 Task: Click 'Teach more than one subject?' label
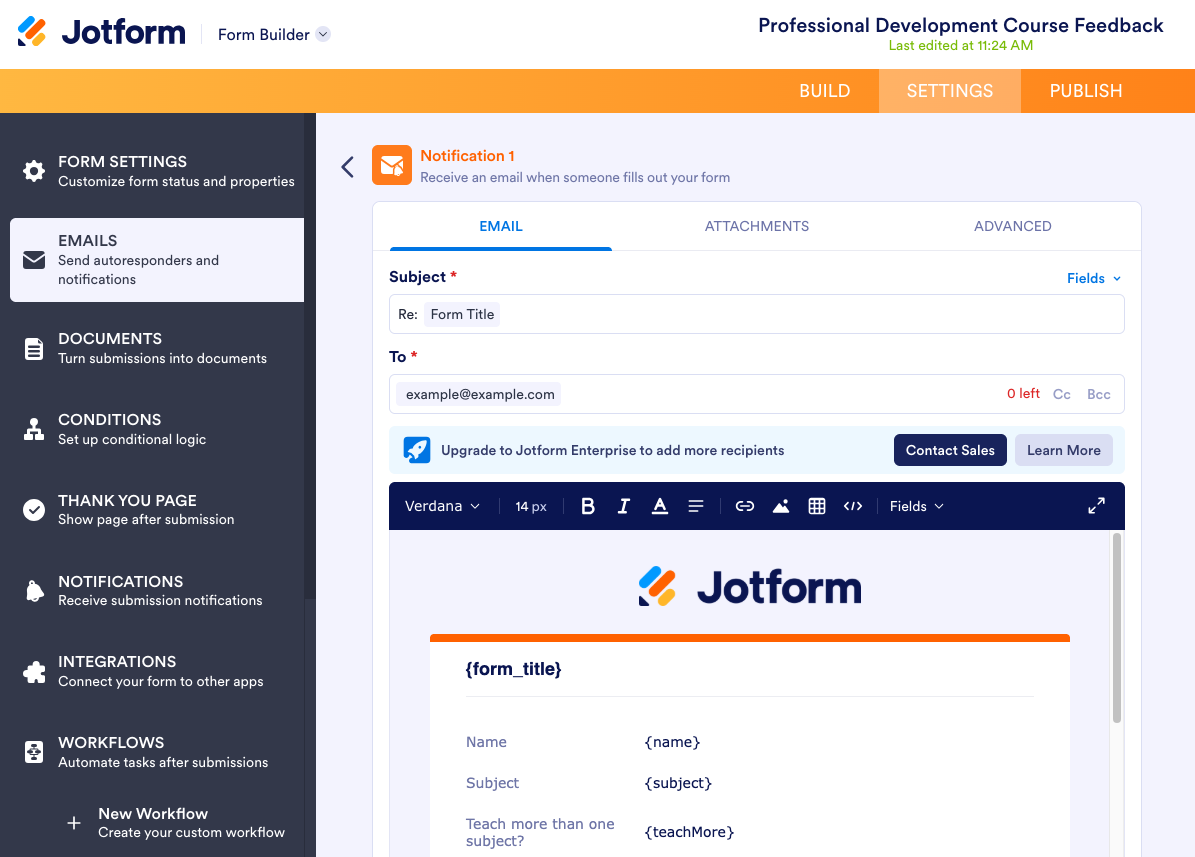coord(540,832)
